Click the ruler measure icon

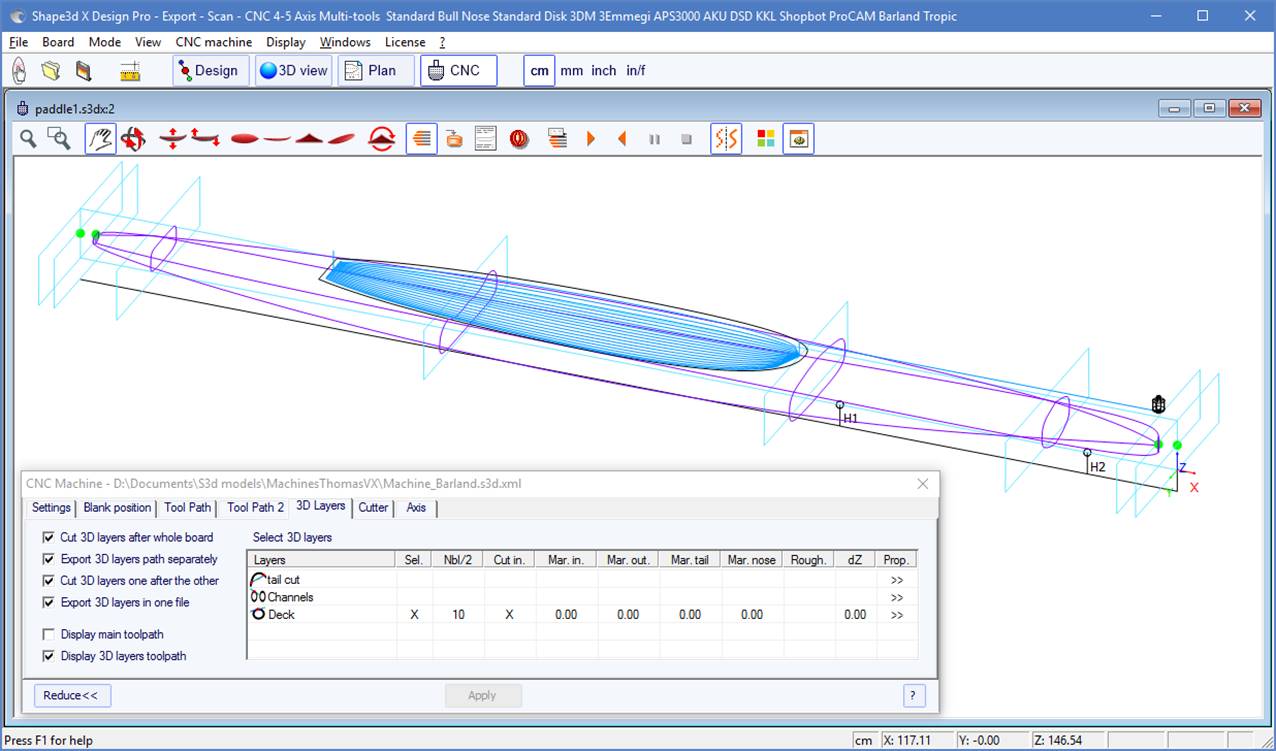[130, 71]
